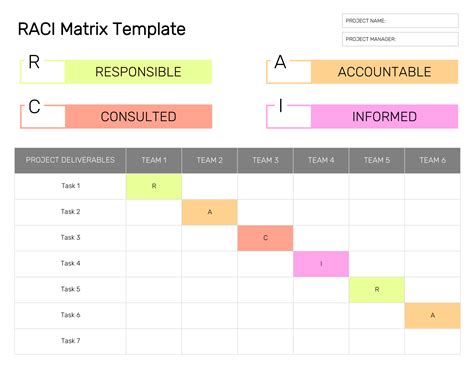Select the green RESPONSIBLE legend bar

point(138,72)
